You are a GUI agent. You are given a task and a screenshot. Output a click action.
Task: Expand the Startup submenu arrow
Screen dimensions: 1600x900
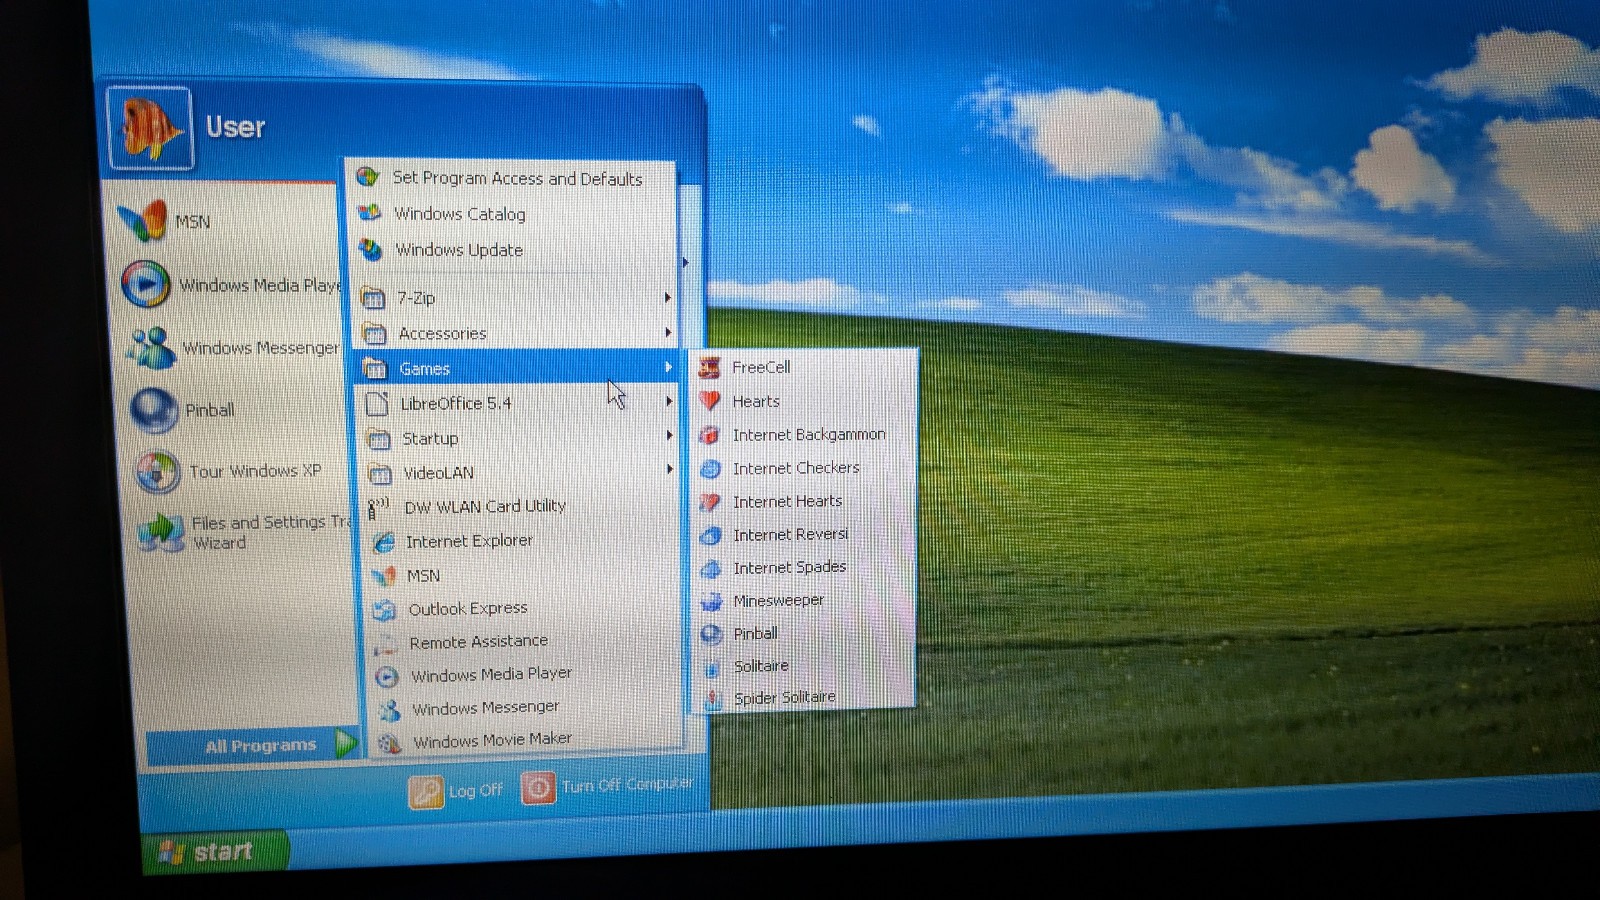669,435
